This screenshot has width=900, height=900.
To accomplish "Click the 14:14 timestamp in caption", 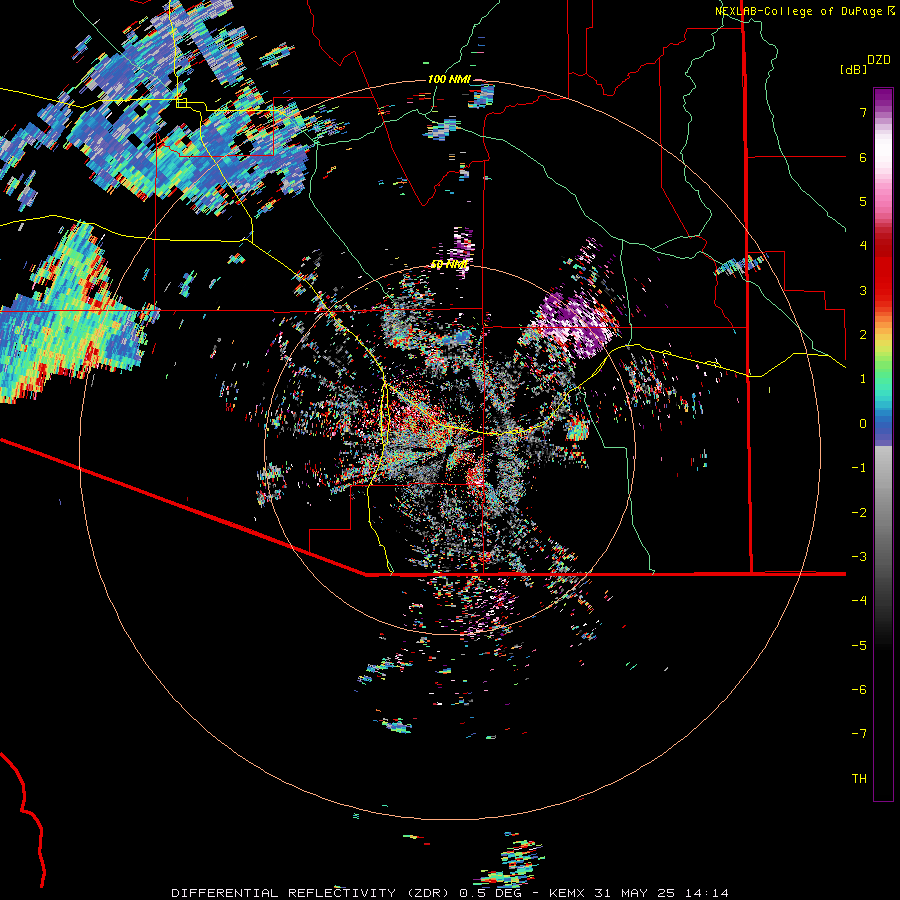I will point(707,893).
